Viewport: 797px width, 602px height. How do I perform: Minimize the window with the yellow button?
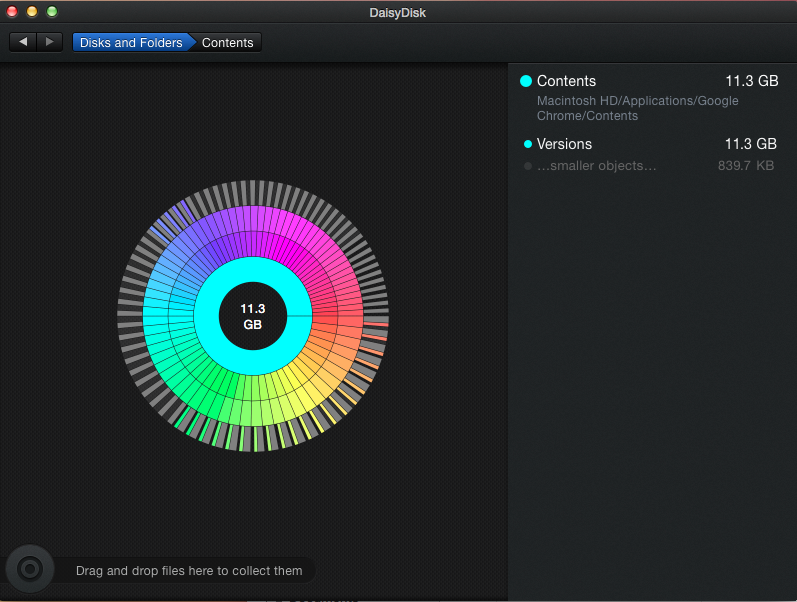[x=32, y=11]
